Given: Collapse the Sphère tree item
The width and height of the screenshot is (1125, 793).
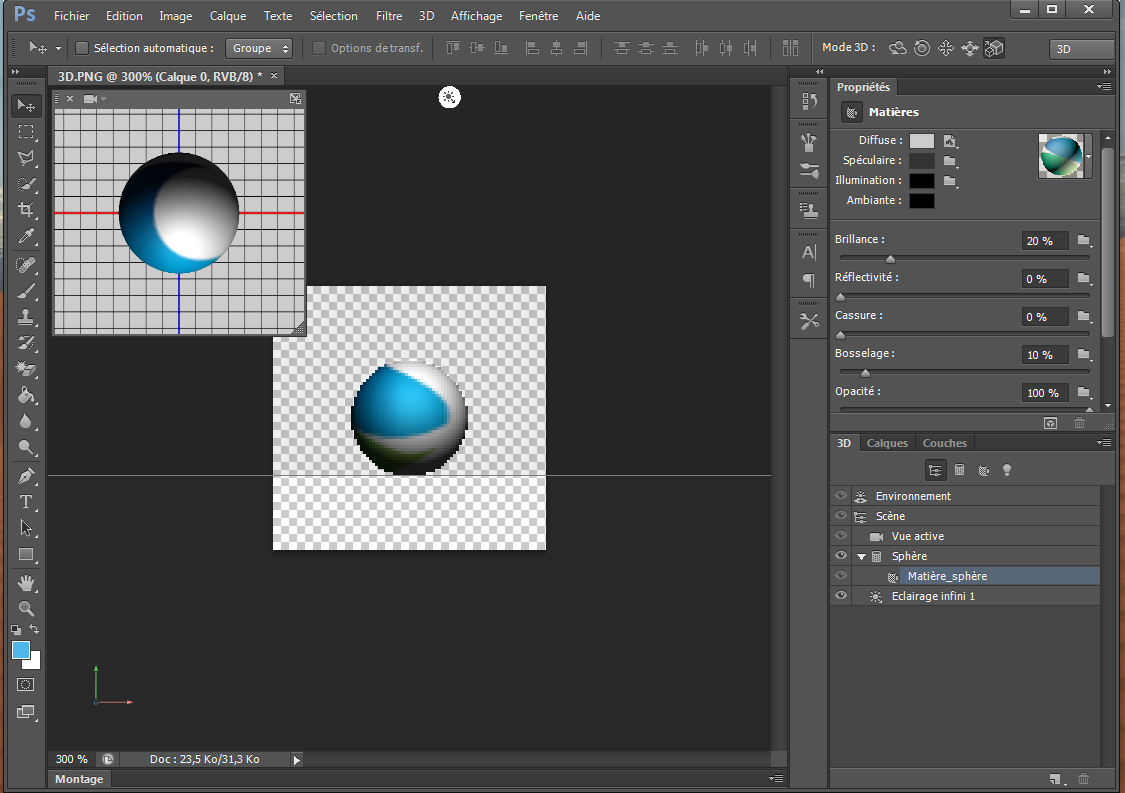Looking at the screenshot, I should coord(861,557).
